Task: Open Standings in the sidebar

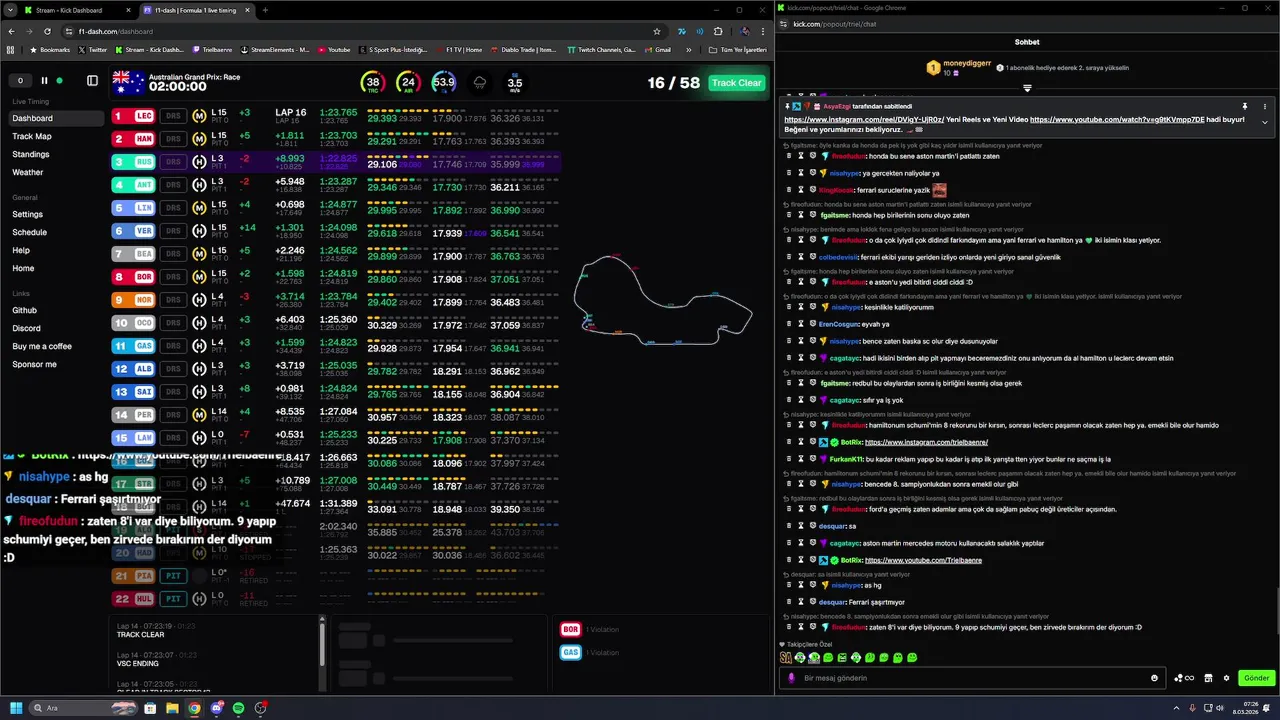Action: coord(31,154)
